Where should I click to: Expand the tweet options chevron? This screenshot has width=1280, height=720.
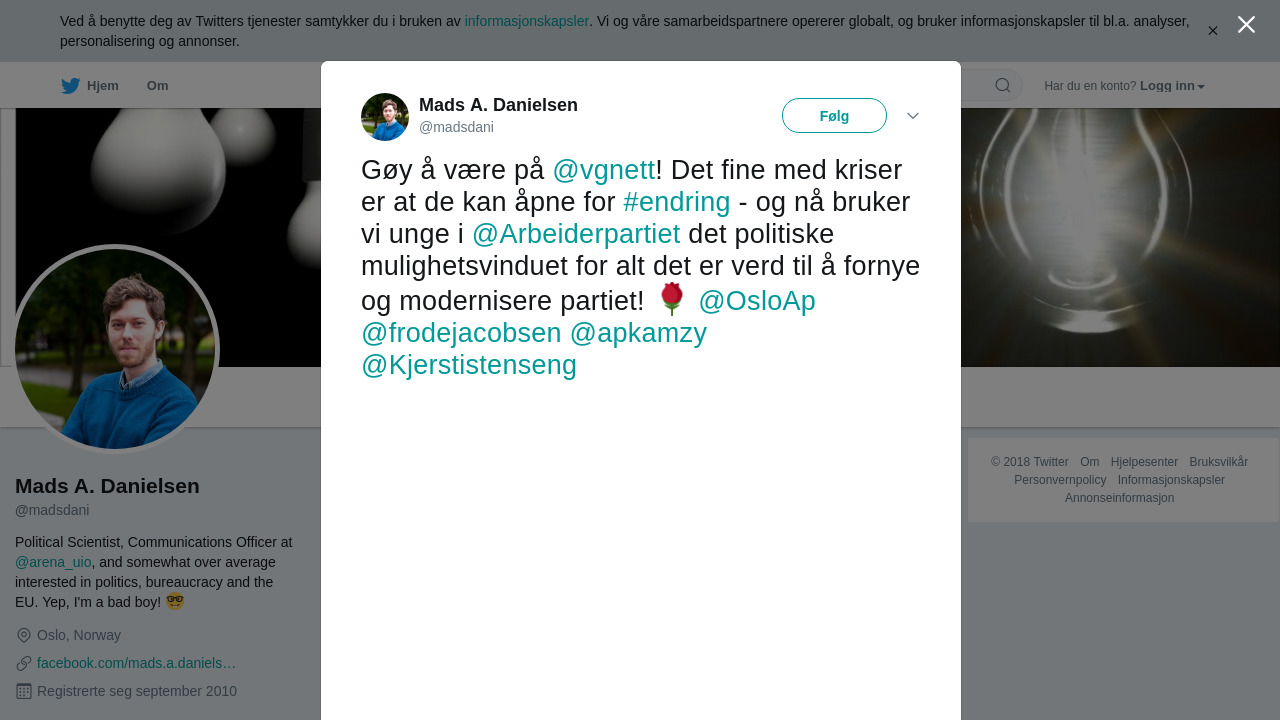tap(913, 116)
